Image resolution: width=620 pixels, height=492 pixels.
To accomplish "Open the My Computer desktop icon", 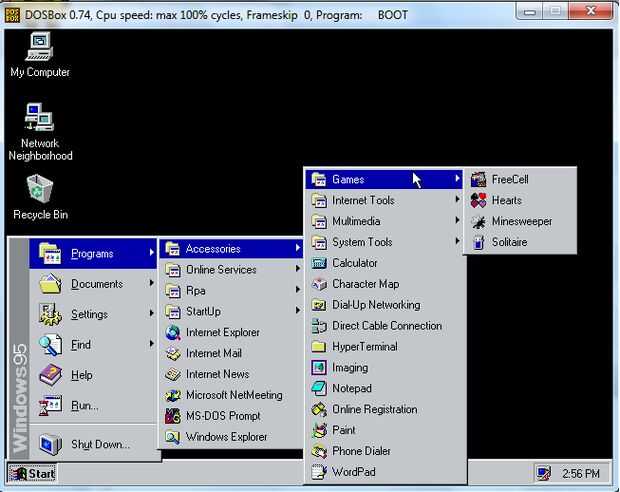I will pos(40,46).
